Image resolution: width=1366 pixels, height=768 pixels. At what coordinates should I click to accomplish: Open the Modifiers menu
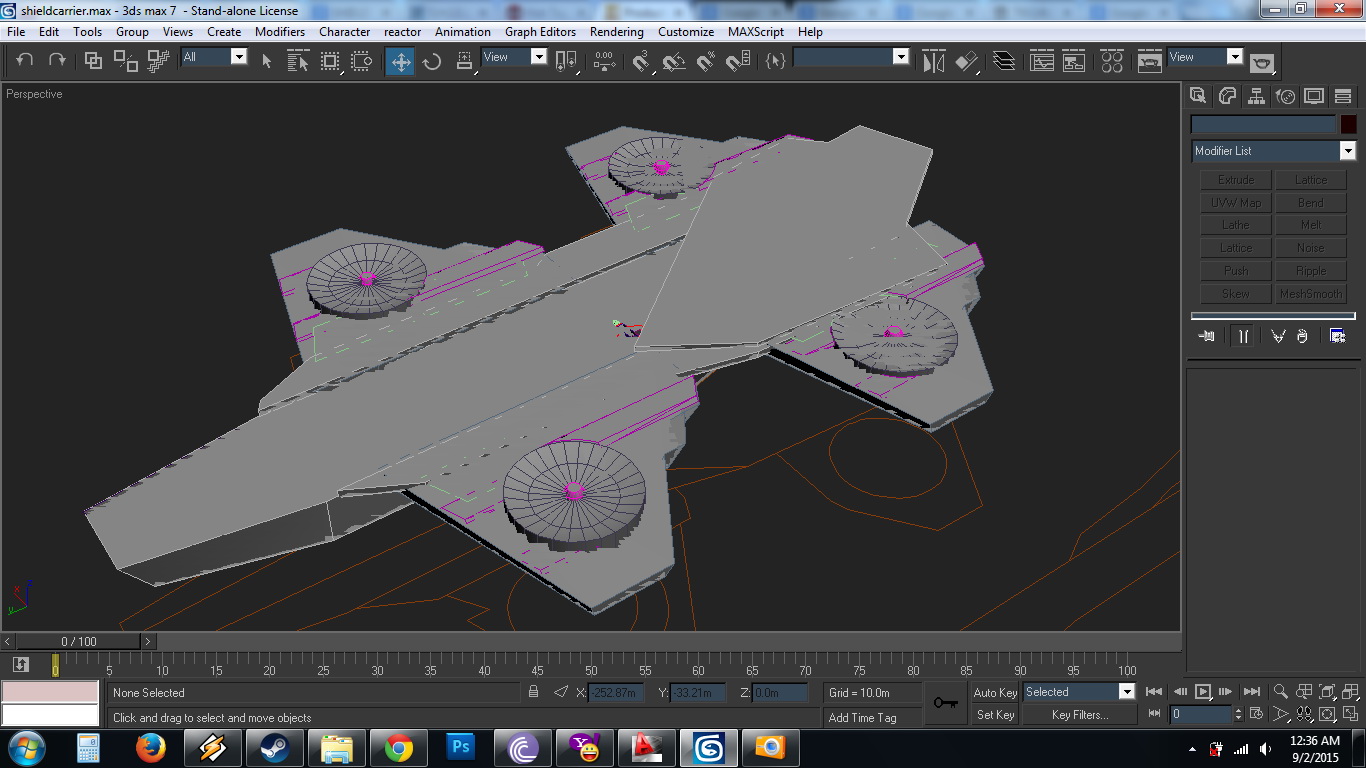(280, 32)
